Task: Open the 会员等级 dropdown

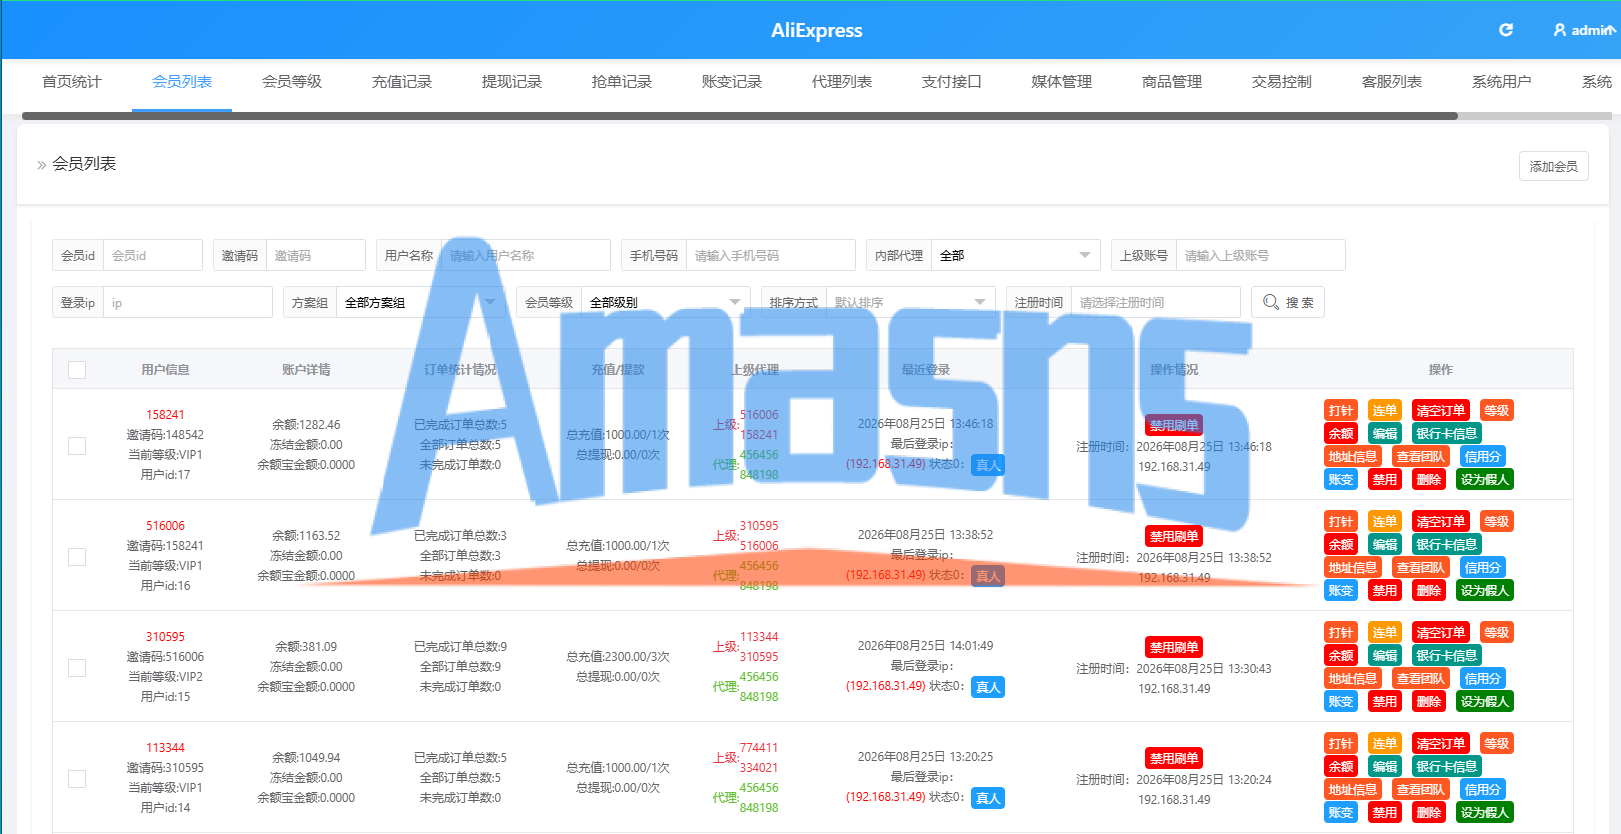Action: 665,302
